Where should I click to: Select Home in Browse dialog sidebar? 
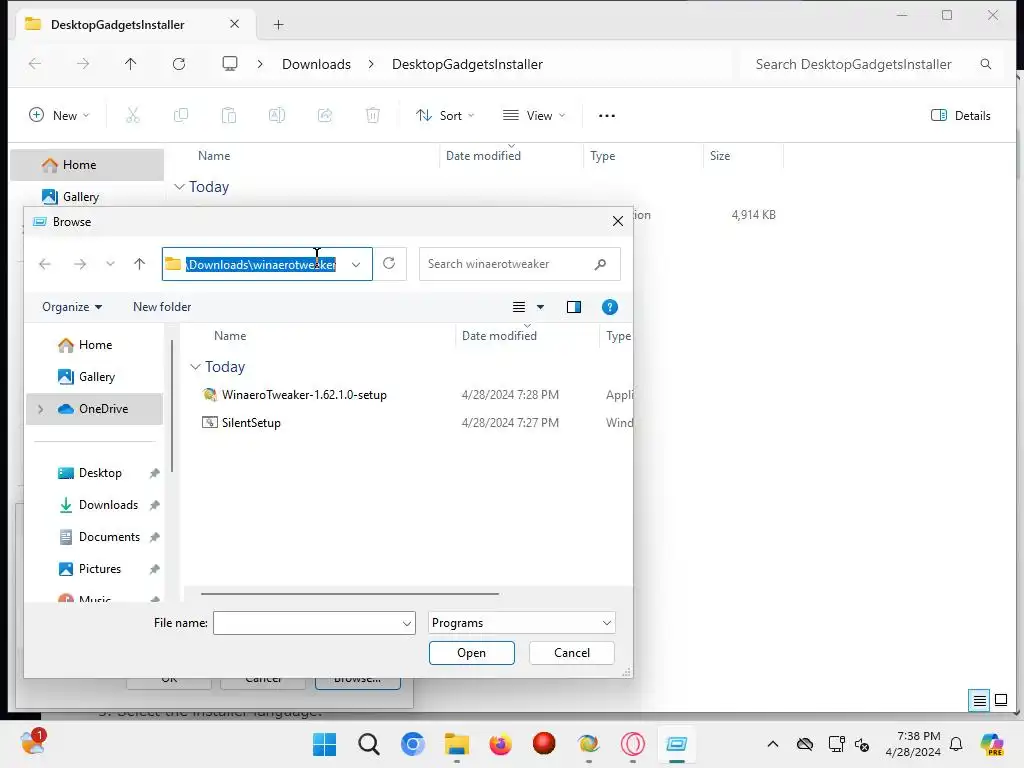point(95,345)
